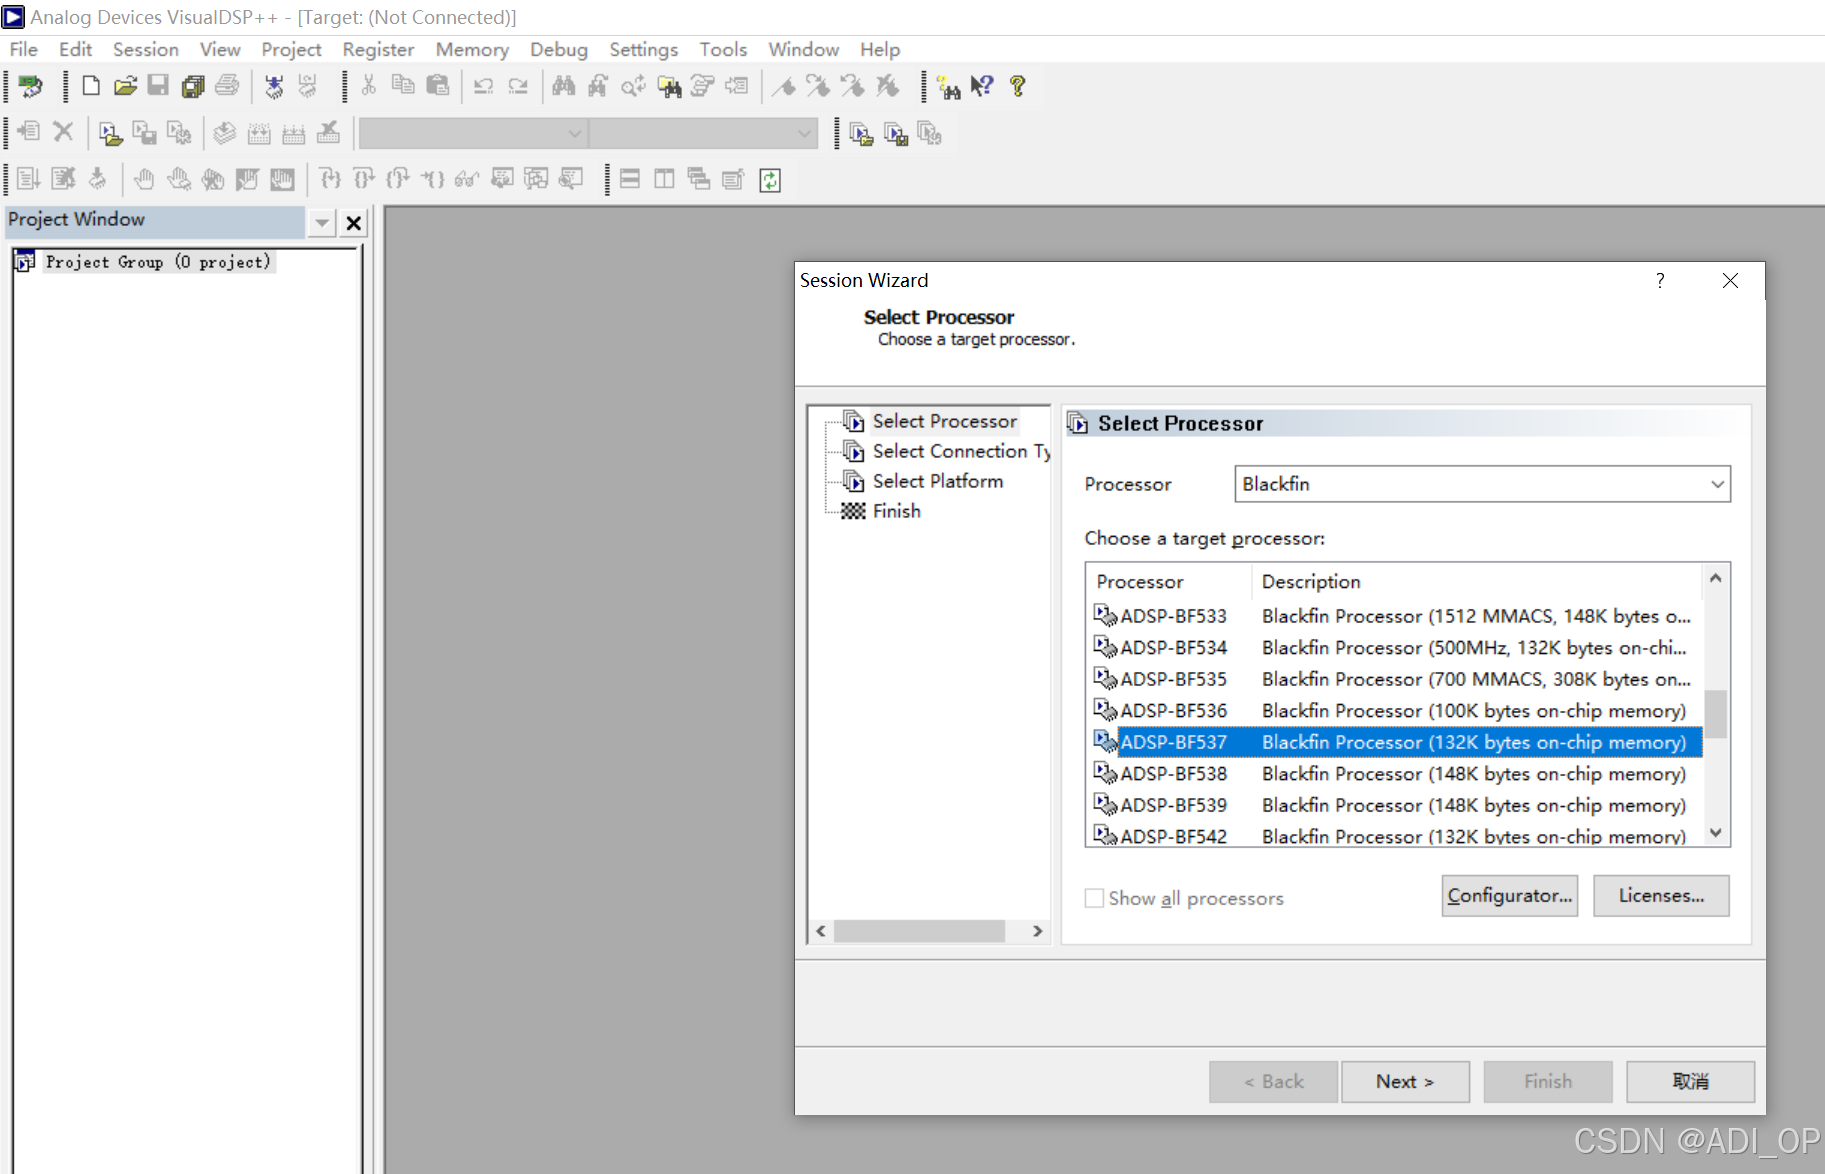
Task: Click the Undo arrow icon
Action: point(484,86)
